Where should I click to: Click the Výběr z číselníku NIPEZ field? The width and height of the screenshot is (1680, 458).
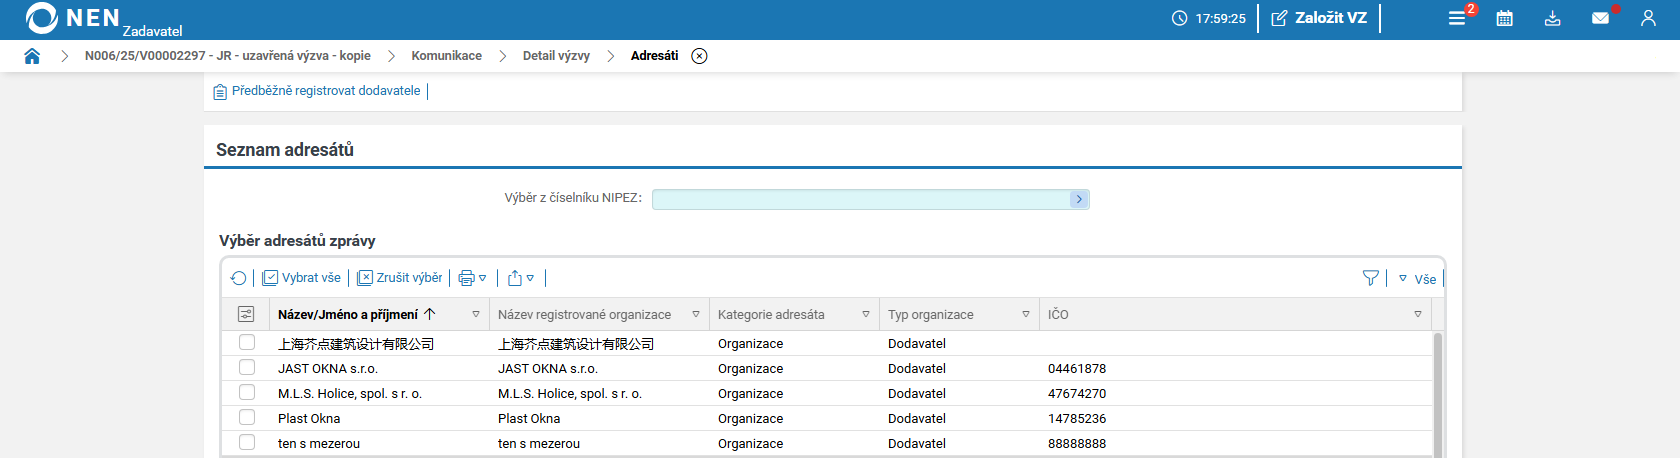click(x=861, y=199)
